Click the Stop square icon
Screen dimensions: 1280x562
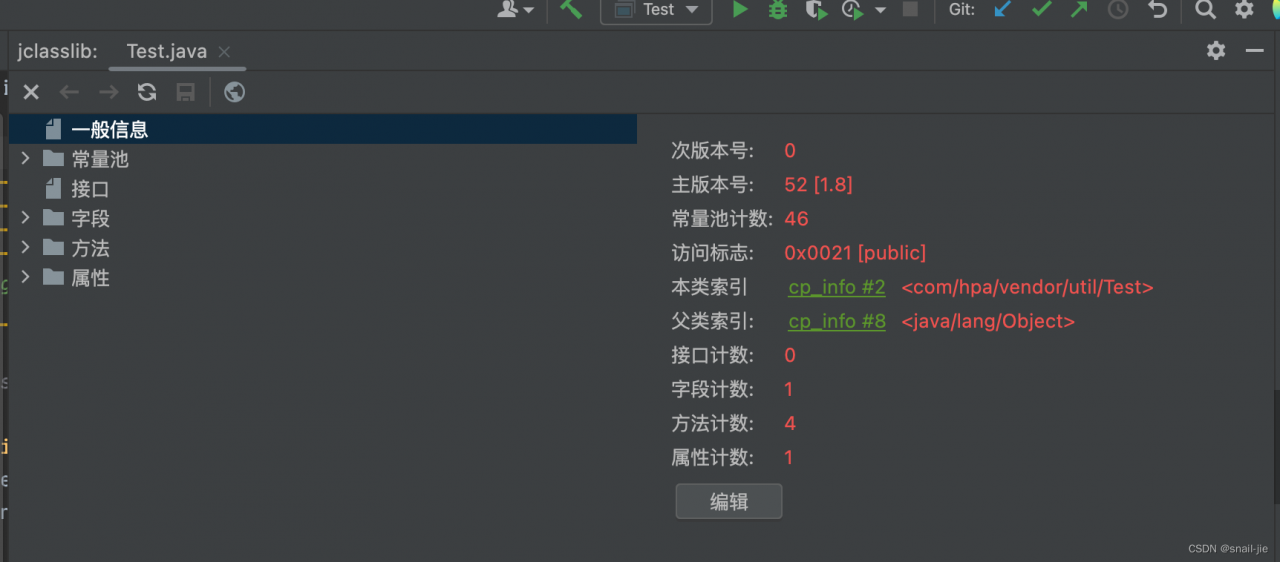tap(910, 9)
